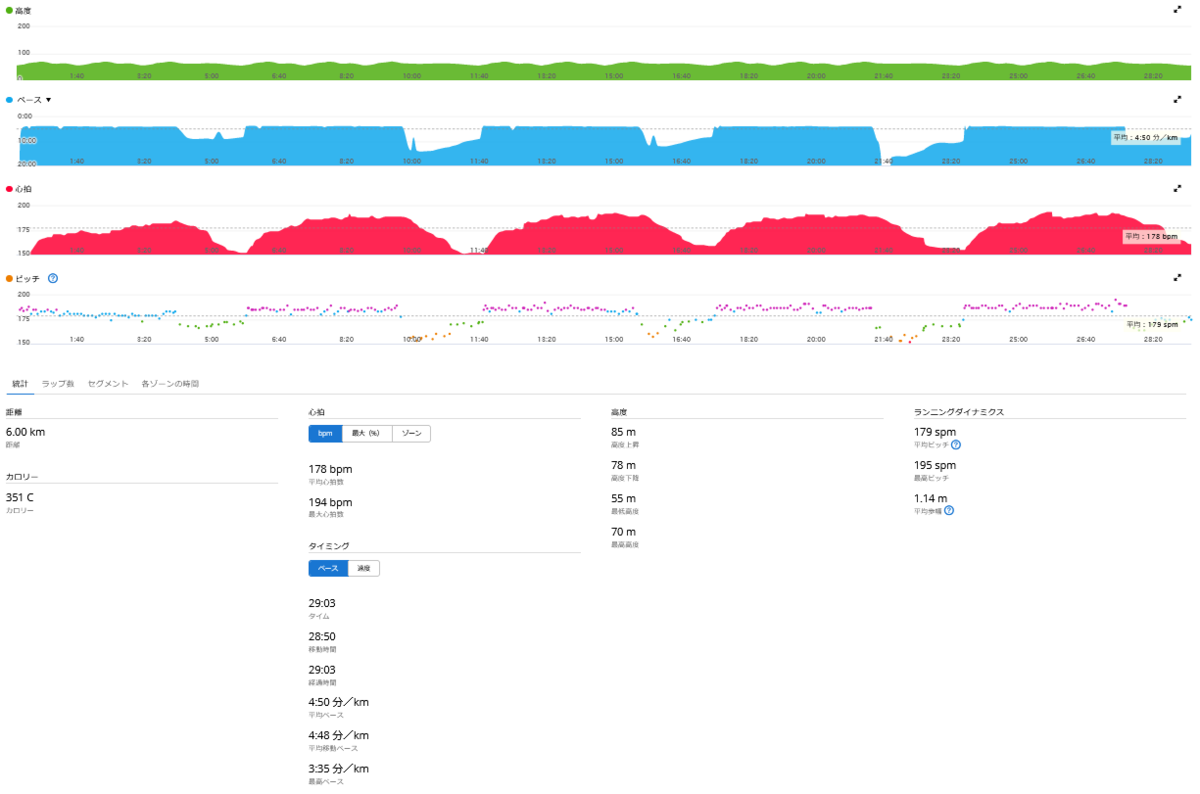Screen dimensions: 1200x794
Task: Click the 194 bpm max heart rate value
Action: click(x=330, y=502)
